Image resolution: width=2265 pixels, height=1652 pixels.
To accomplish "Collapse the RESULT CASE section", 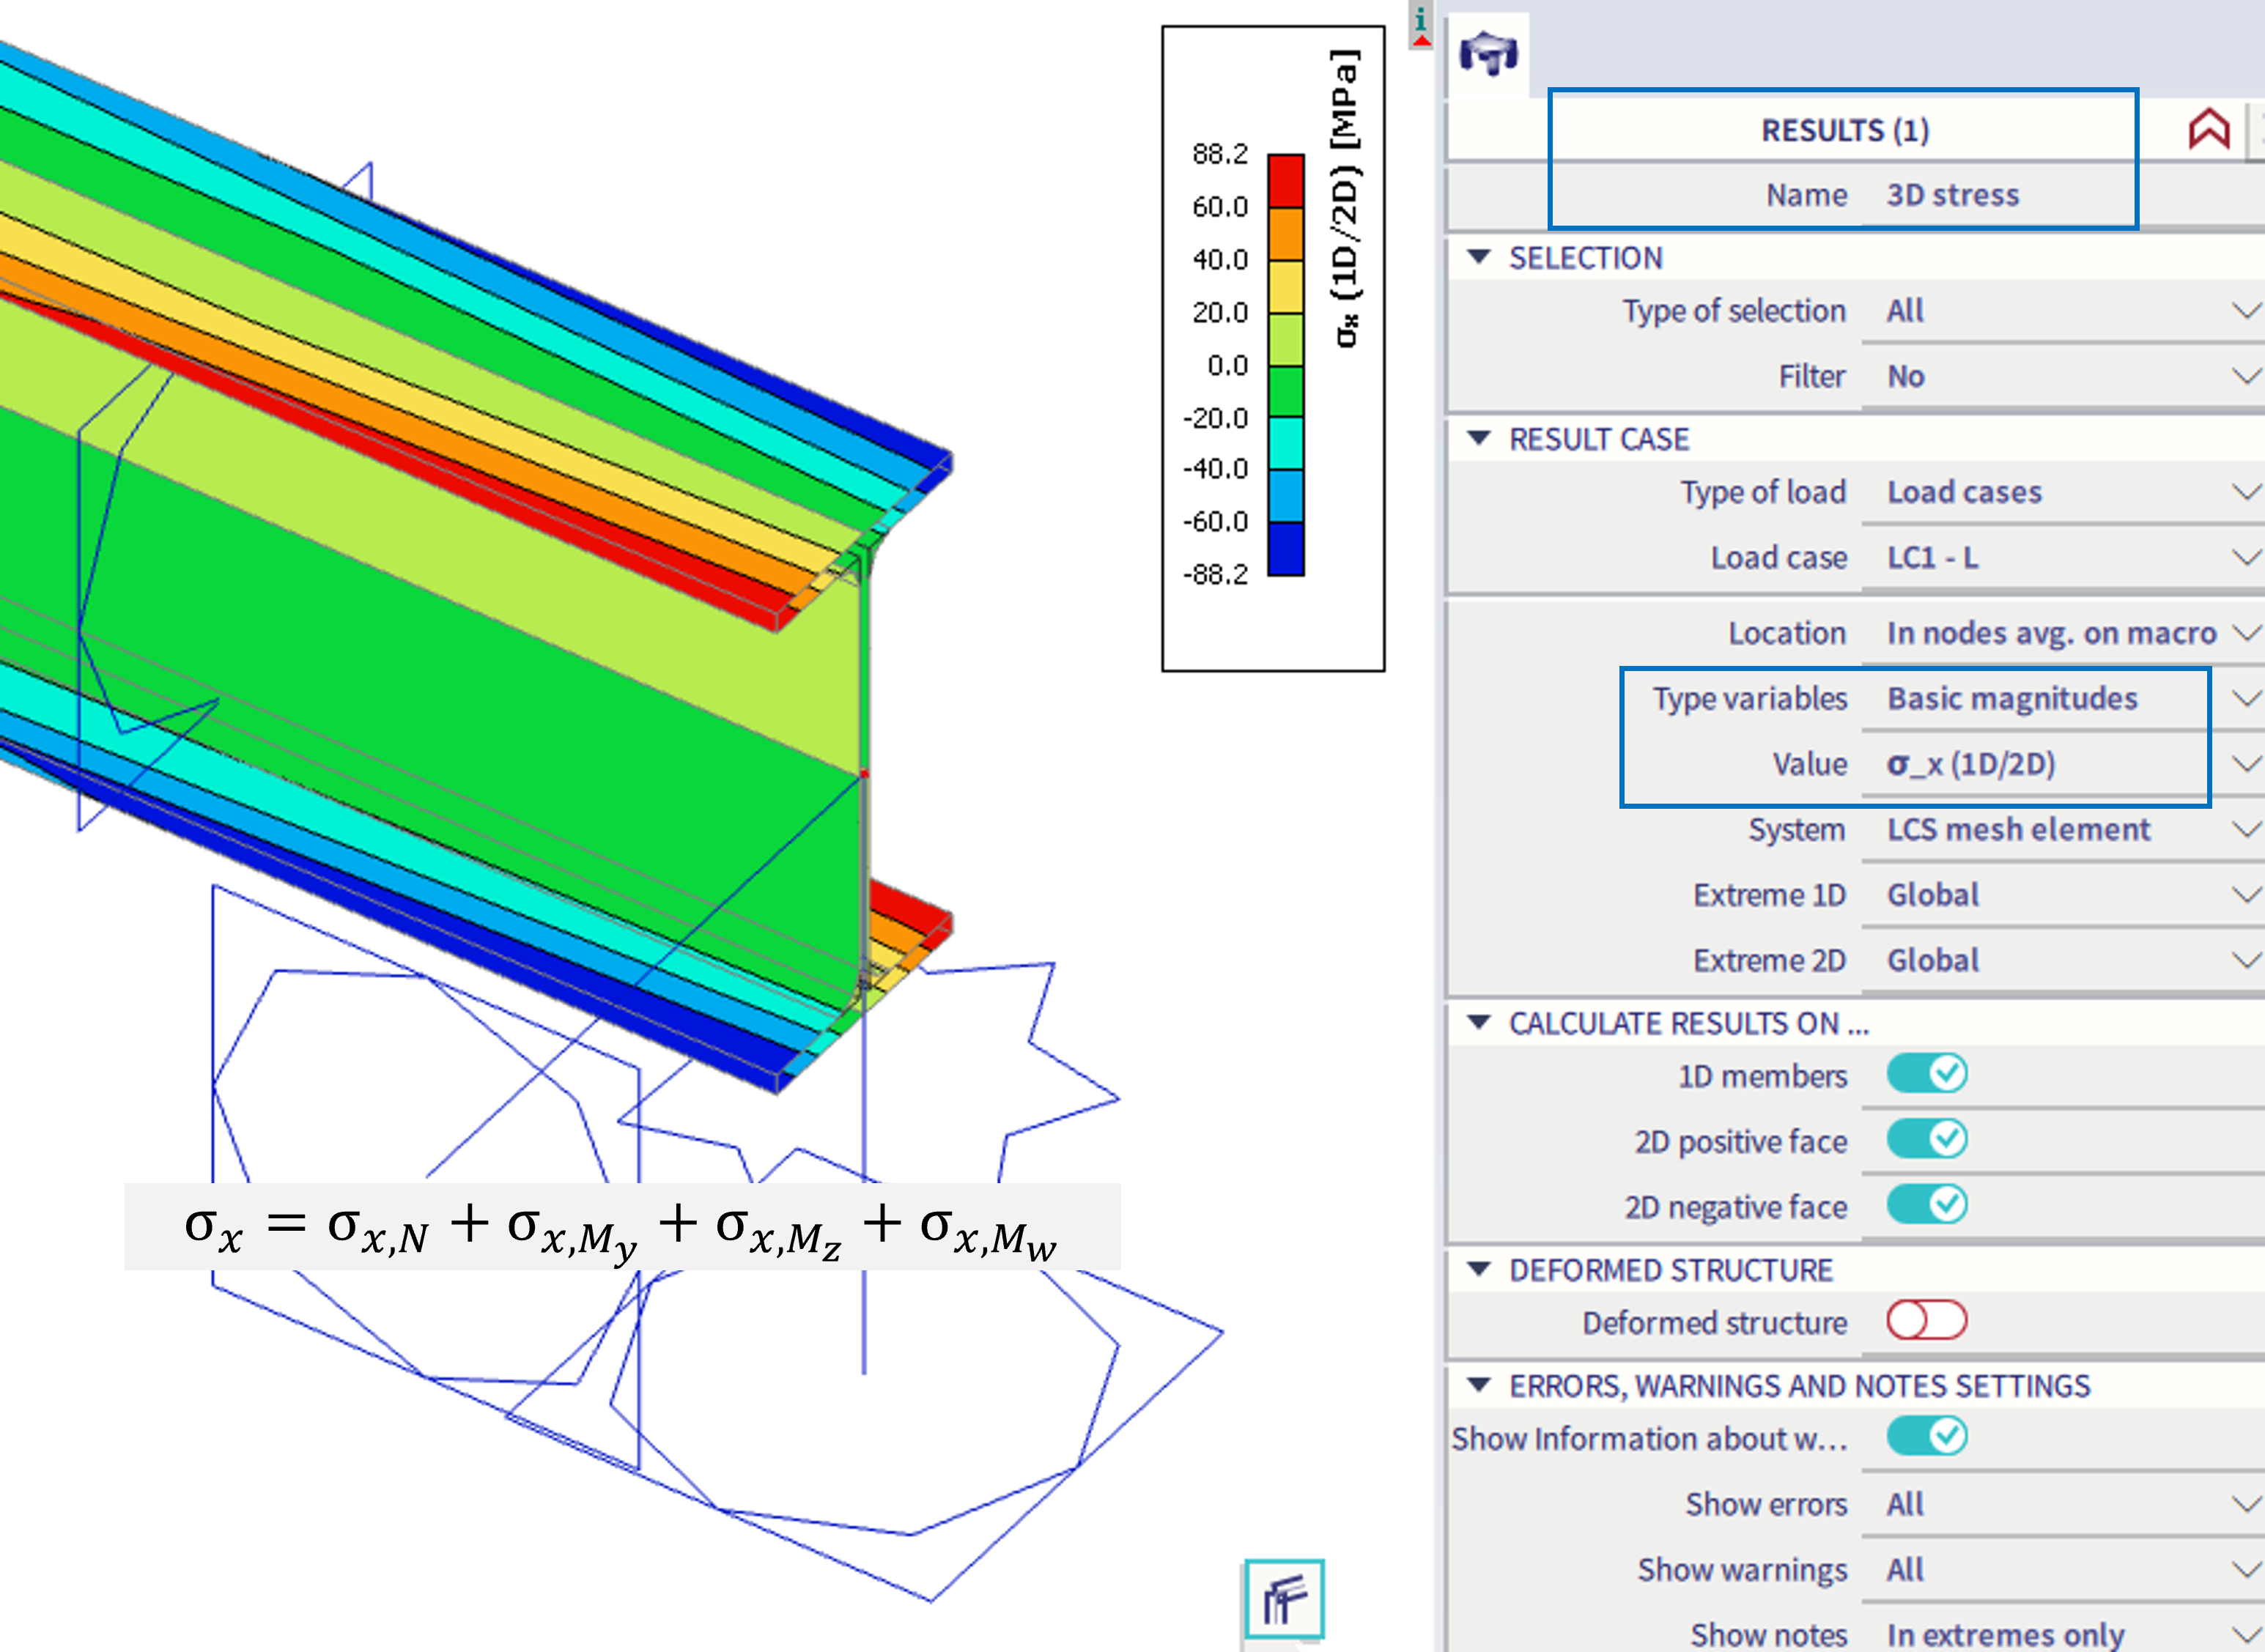I will (x=1479, y=438).
